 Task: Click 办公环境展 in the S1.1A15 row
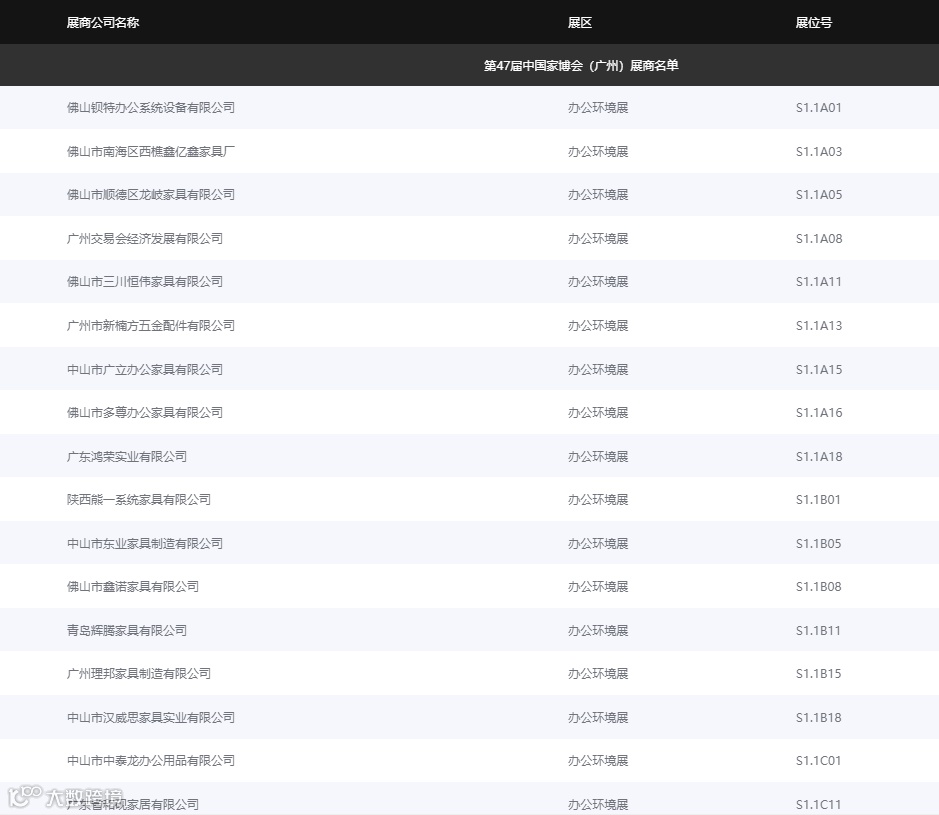(x=598, y=369)
